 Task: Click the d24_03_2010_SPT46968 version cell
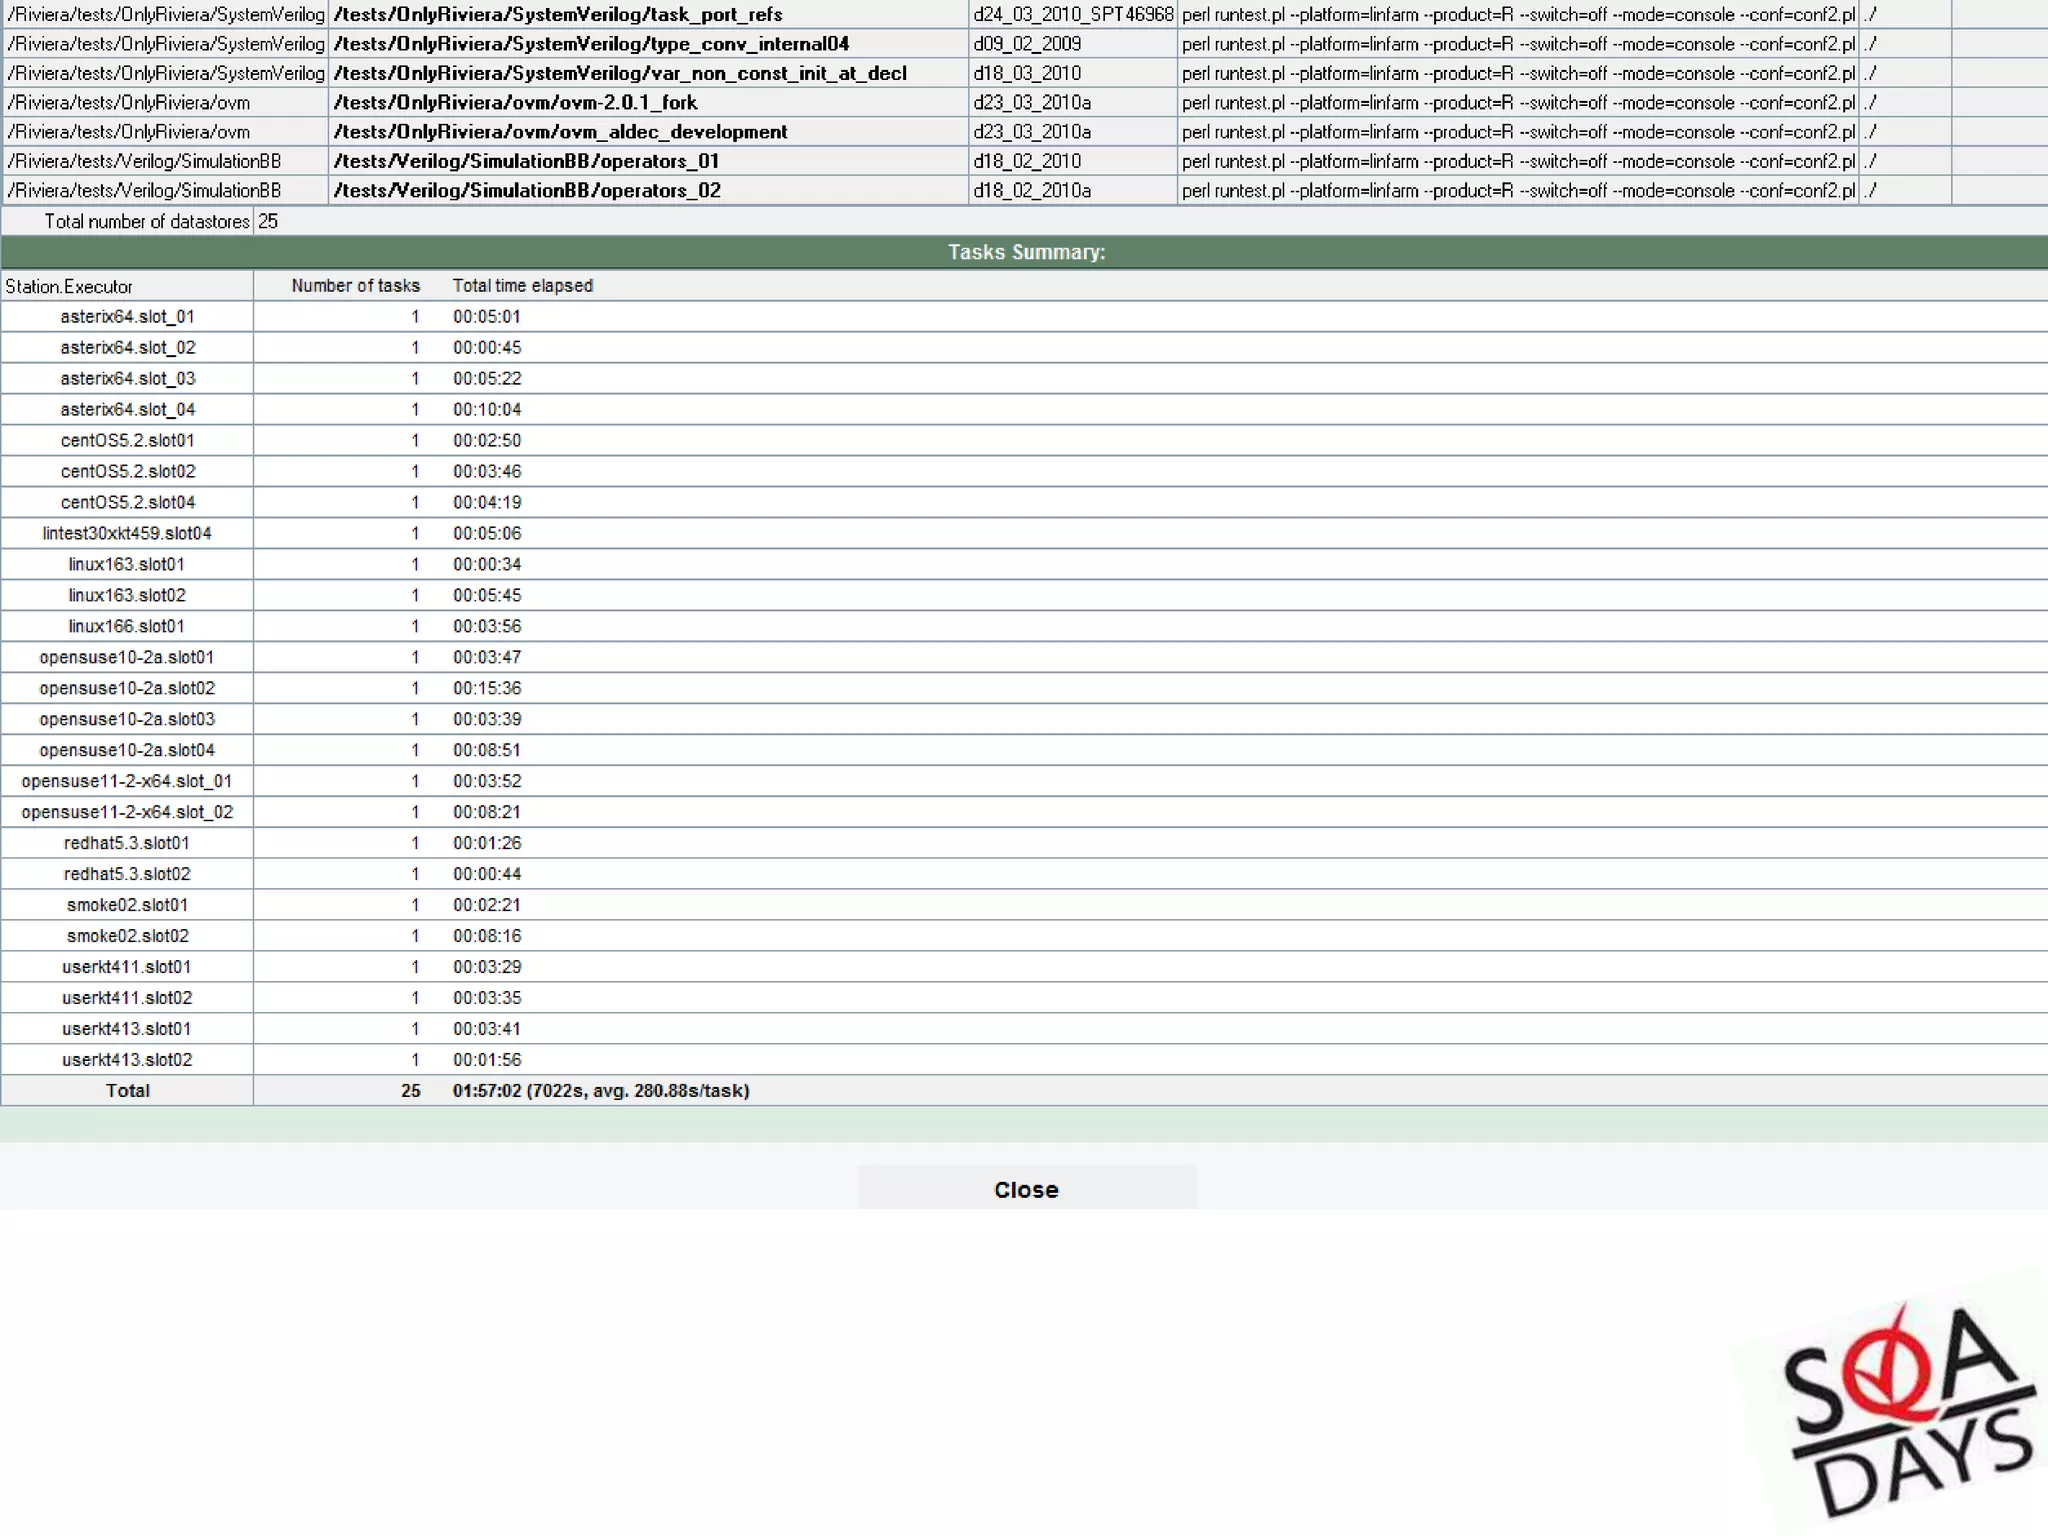(1073, 15)
